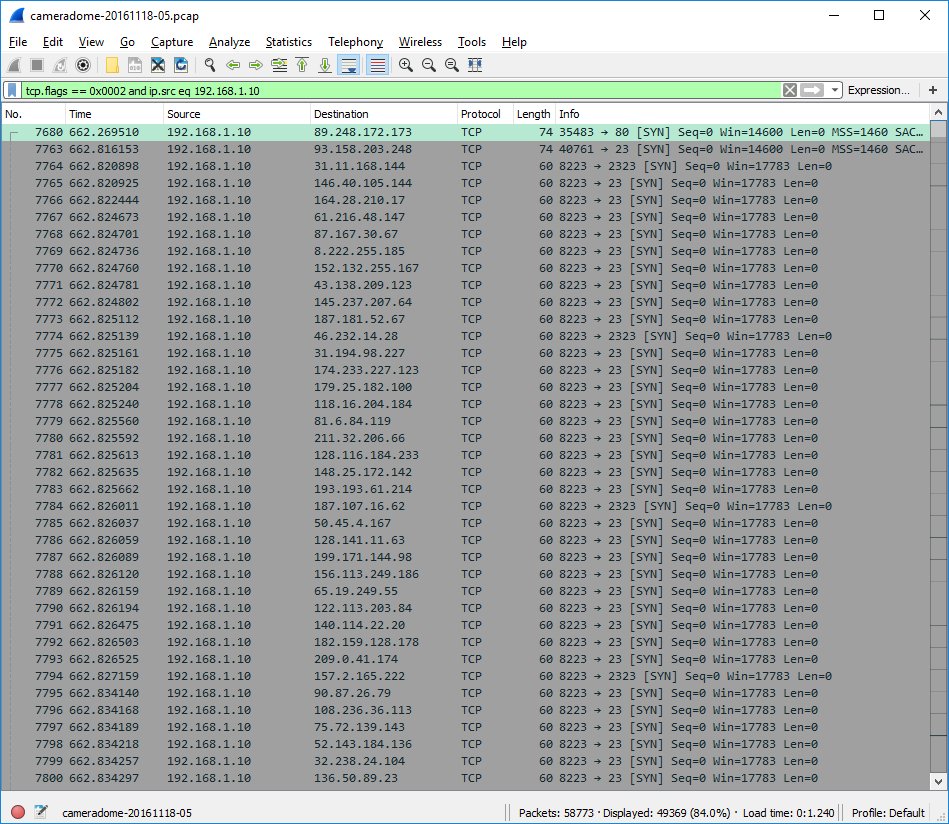This screenshot has width=949, height=824.
Task: Open capture options gear icon
Action: (x=83, y=65)
